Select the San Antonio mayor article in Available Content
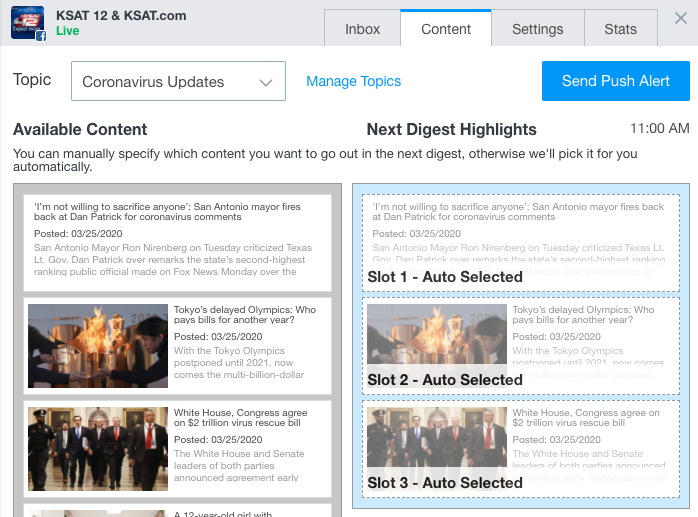Screen dimensions: 698x517 pyautogui.click(x=178, y=243)
